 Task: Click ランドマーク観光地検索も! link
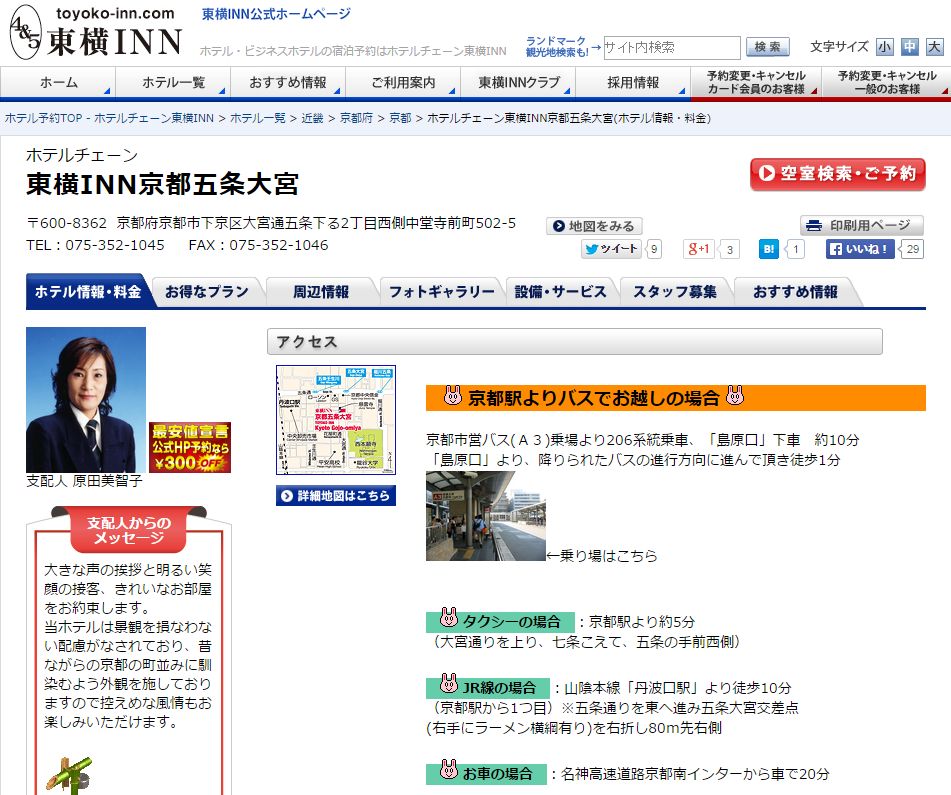tap(557, 47)
